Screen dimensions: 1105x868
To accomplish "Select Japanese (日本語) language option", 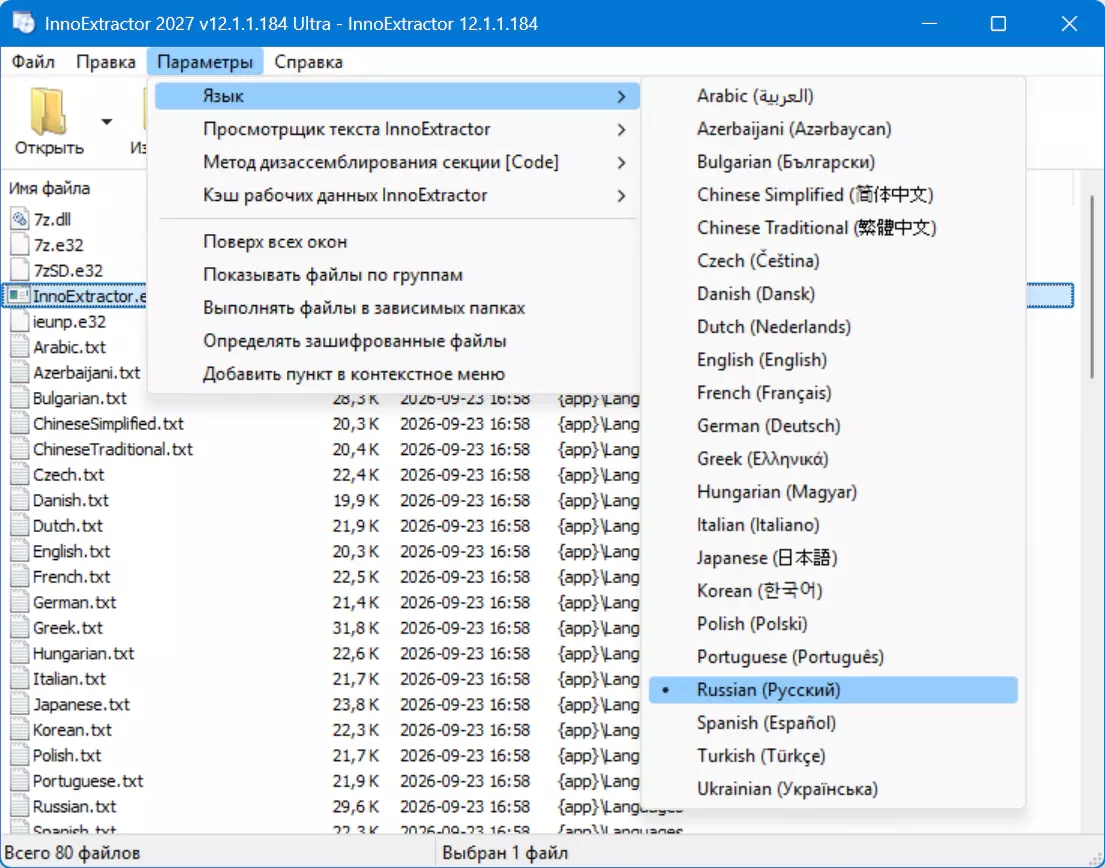I will [x=833, y=558].
